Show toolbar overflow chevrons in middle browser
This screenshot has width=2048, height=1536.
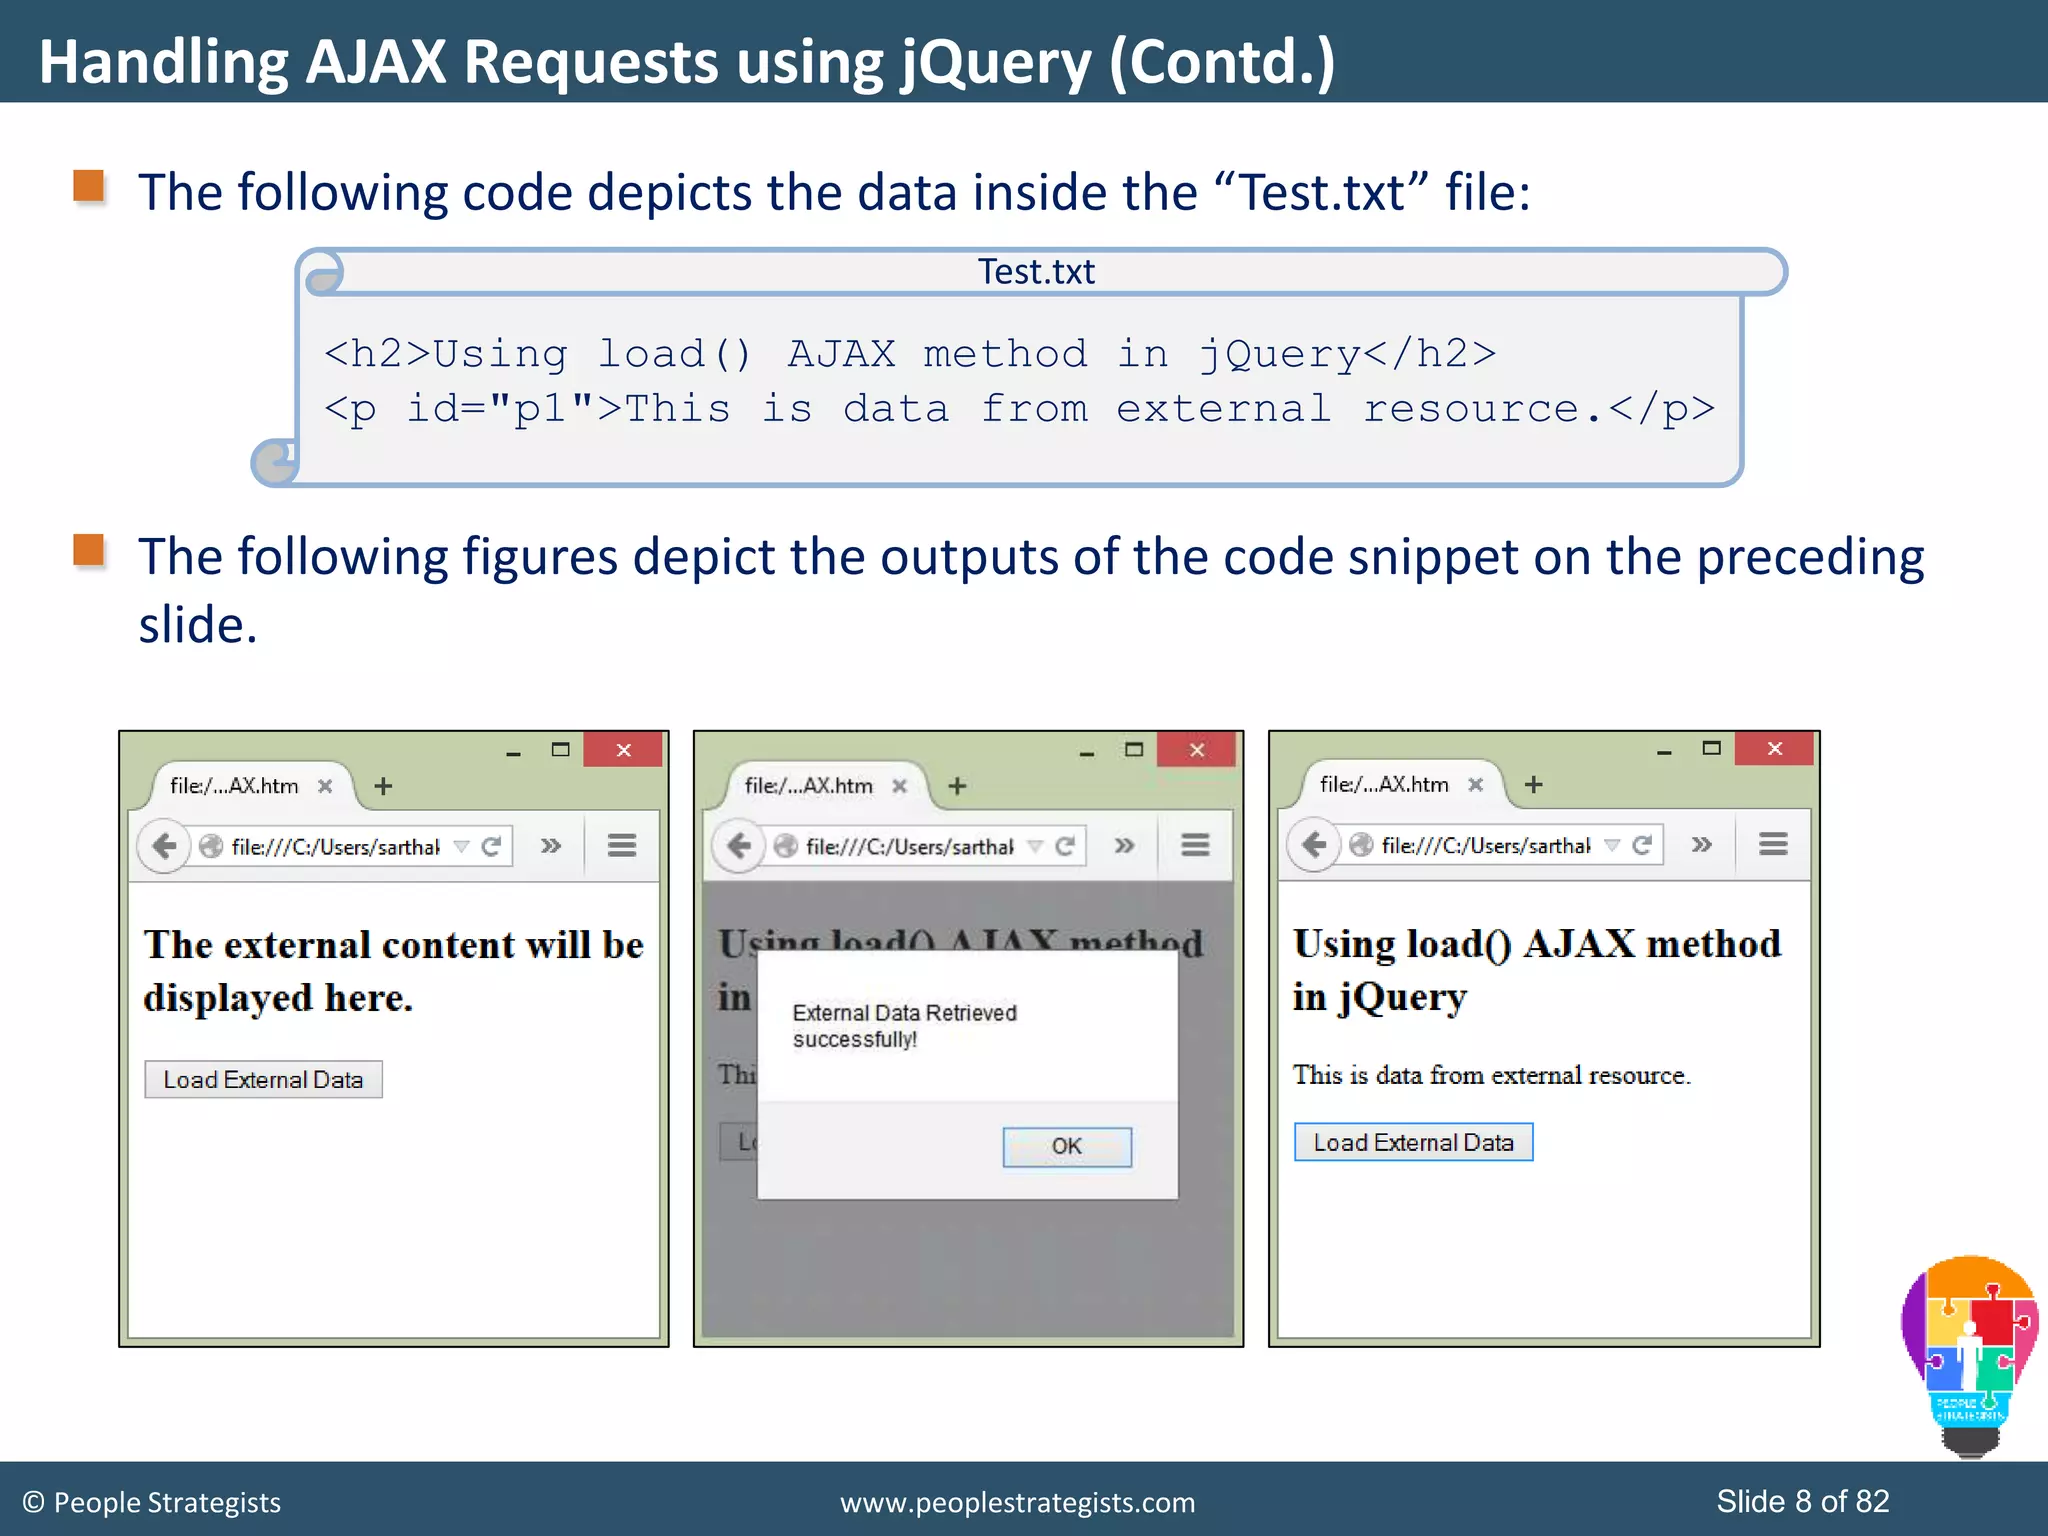1124,846
